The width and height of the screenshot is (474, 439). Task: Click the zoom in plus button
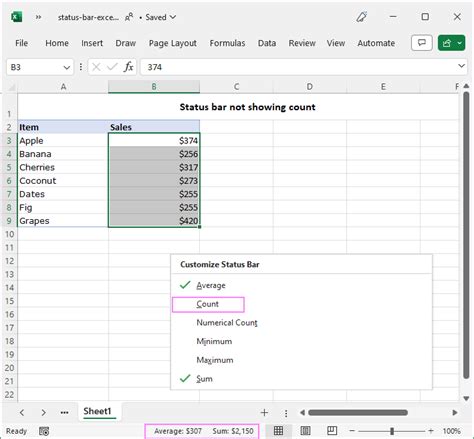(431, 431)
